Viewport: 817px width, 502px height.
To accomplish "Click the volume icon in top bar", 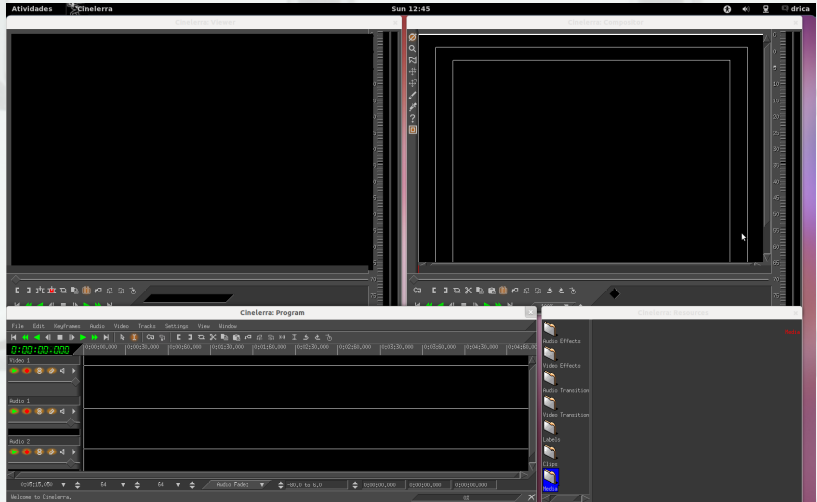I will (746, 9).
